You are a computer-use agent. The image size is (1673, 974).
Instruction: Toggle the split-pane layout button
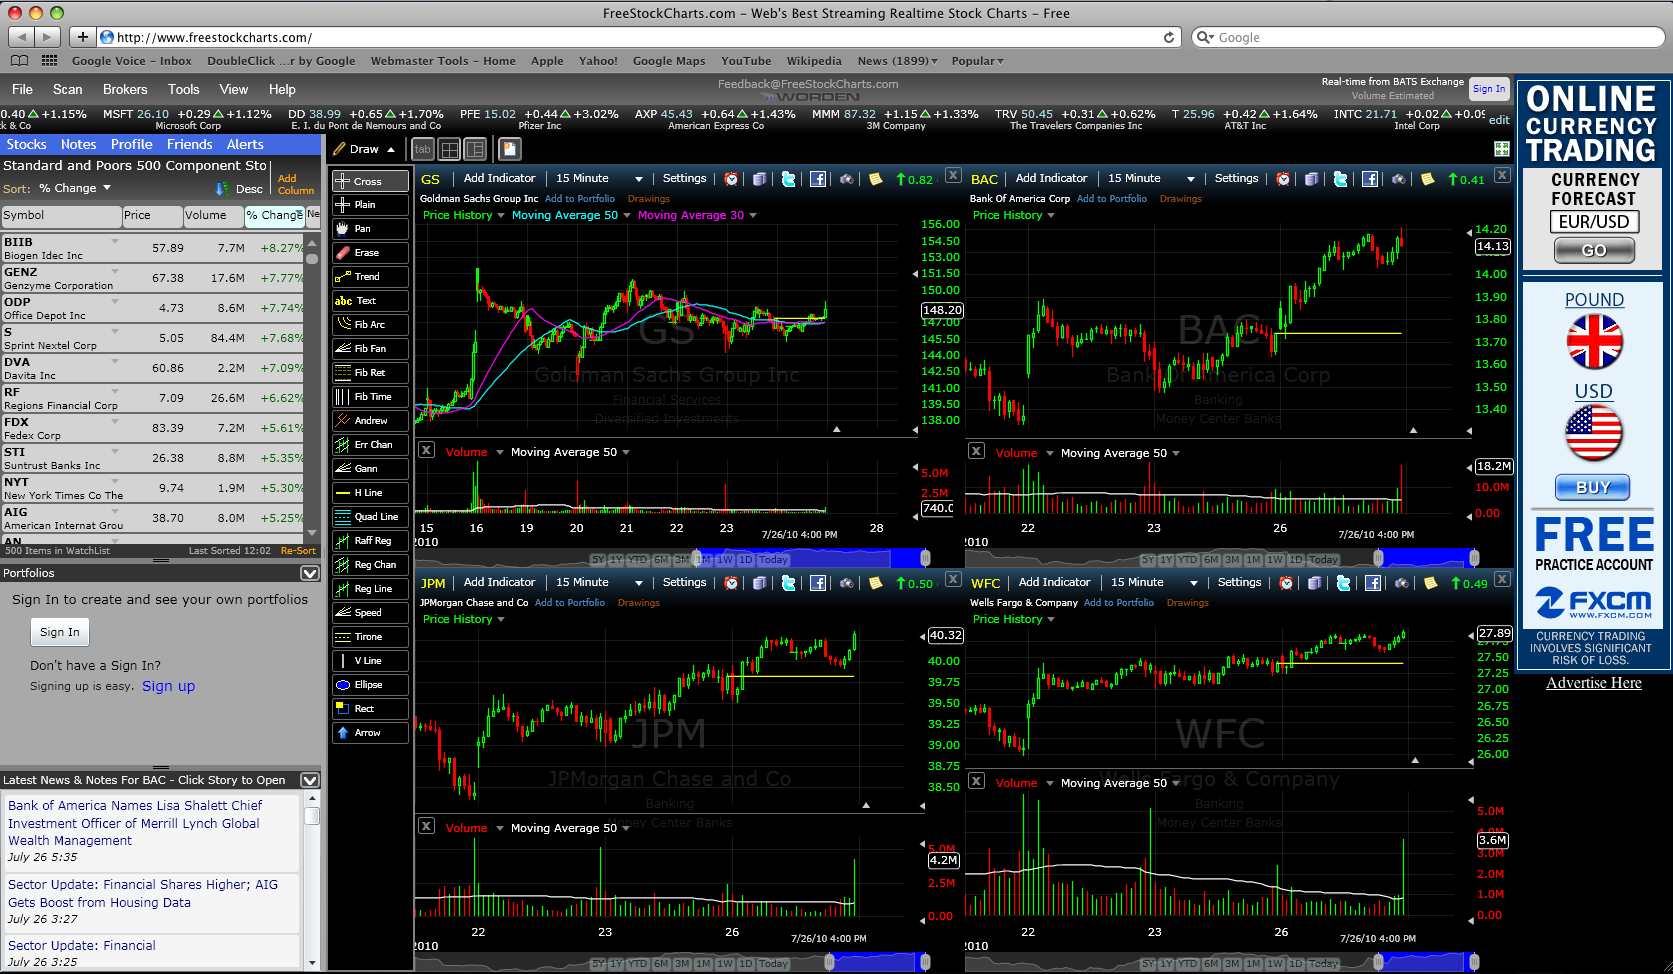click(x=475, y=149)
